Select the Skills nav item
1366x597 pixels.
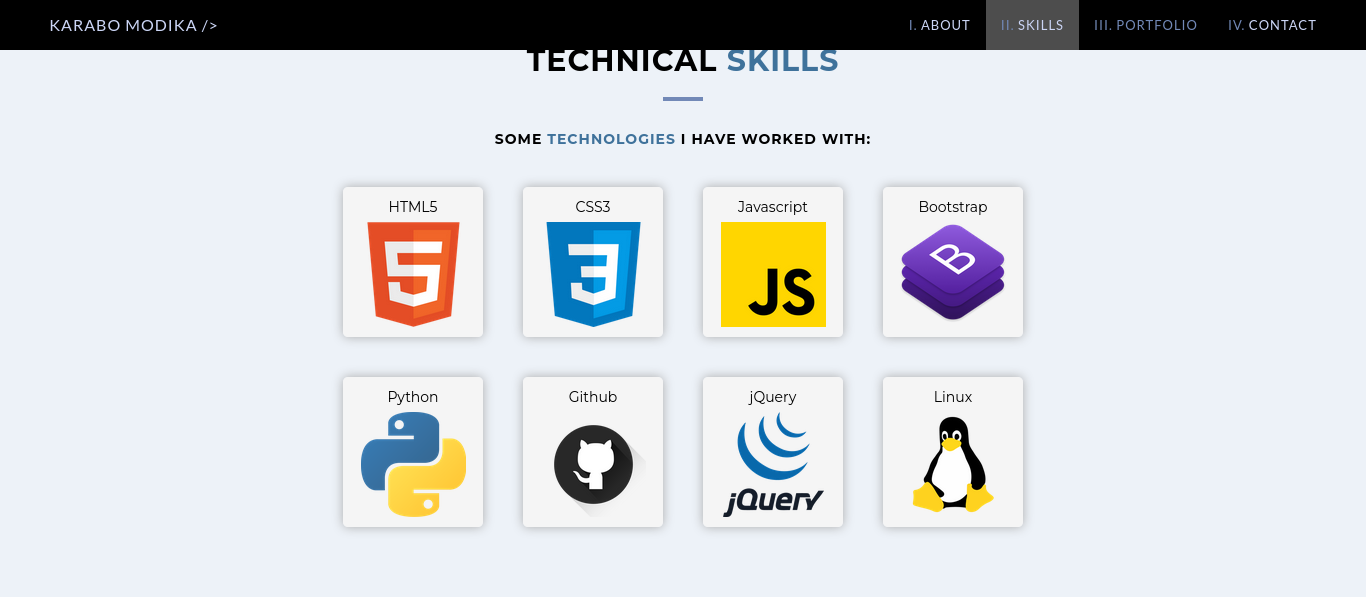pyautogui.click(x=1032, y=25)
